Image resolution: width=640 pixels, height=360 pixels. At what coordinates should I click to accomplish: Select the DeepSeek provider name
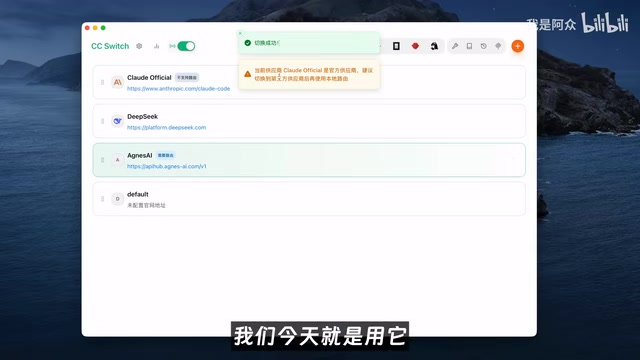(142, 116)
